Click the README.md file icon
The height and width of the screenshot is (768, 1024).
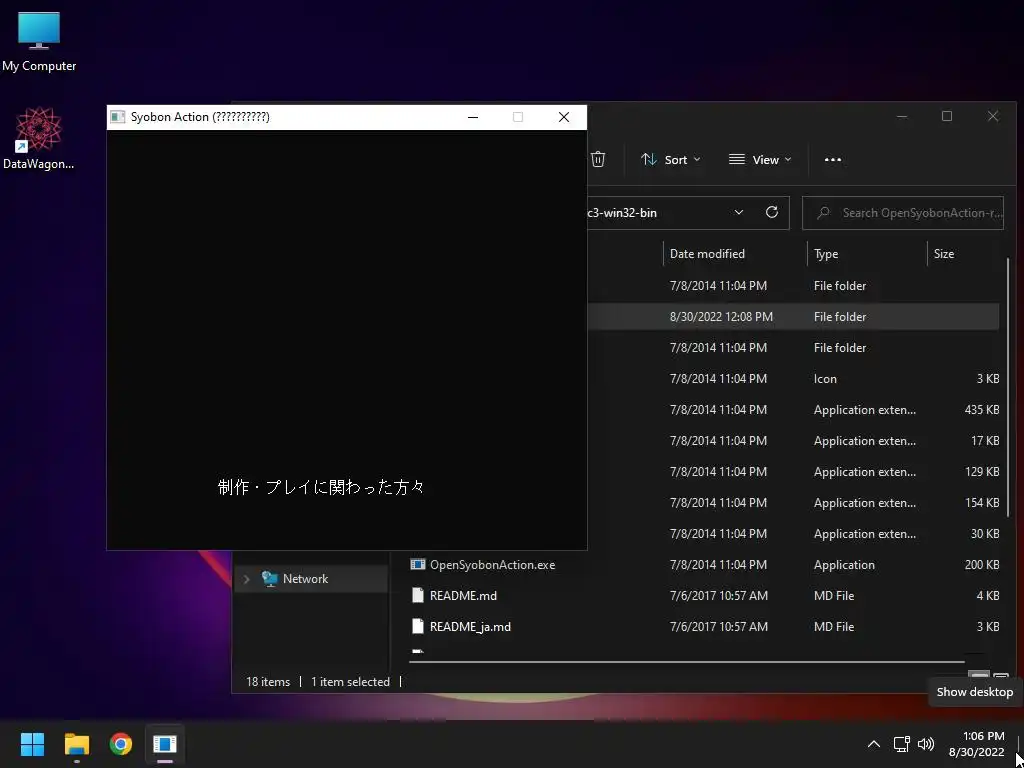point(418,596)
